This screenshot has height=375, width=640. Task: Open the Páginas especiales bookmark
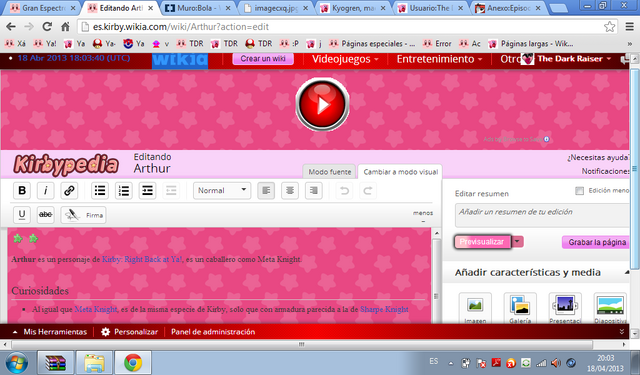[372, 44]
